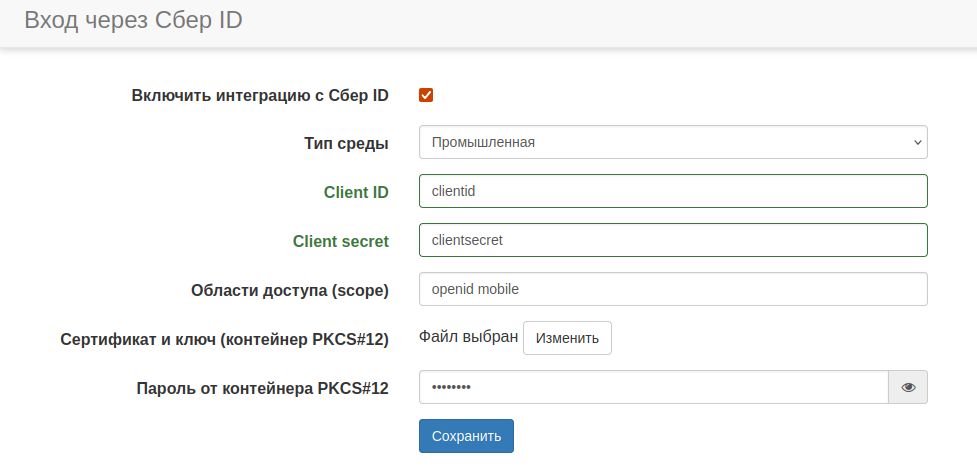This screenshot has height=473, width=977.
Task: Click the Области доступа (scope) label
Action: 289,290
